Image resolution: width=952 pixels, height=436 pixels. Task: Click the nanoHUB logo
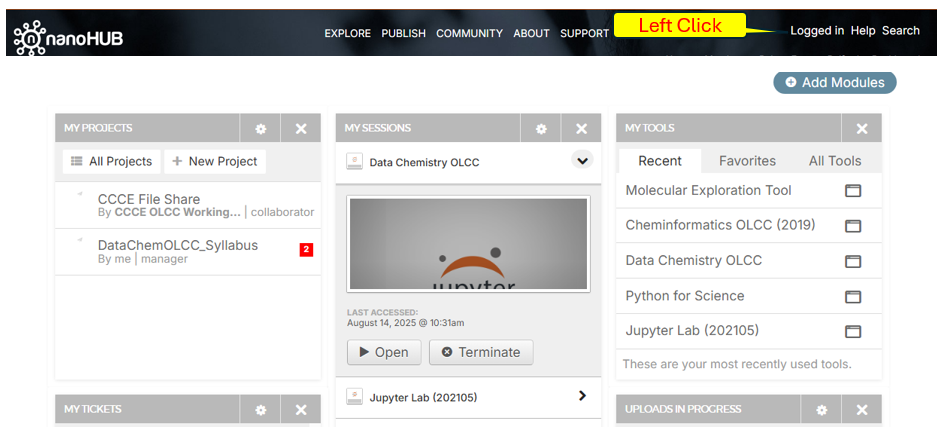[68, 38]
